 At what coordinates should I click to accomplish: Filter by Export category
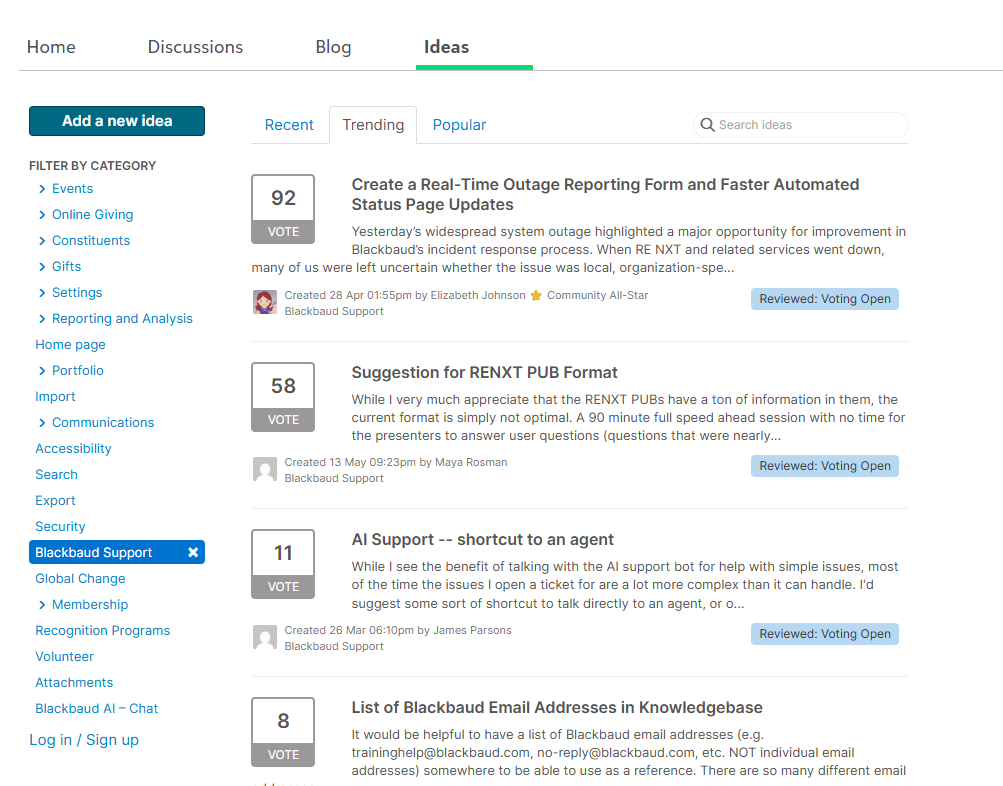[55, 501]
